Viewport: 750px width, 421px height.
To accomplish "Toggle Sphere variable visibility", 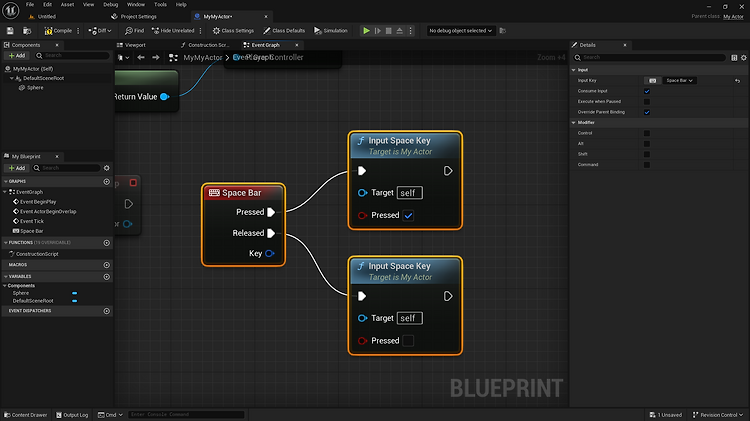I will click(75, 293).
